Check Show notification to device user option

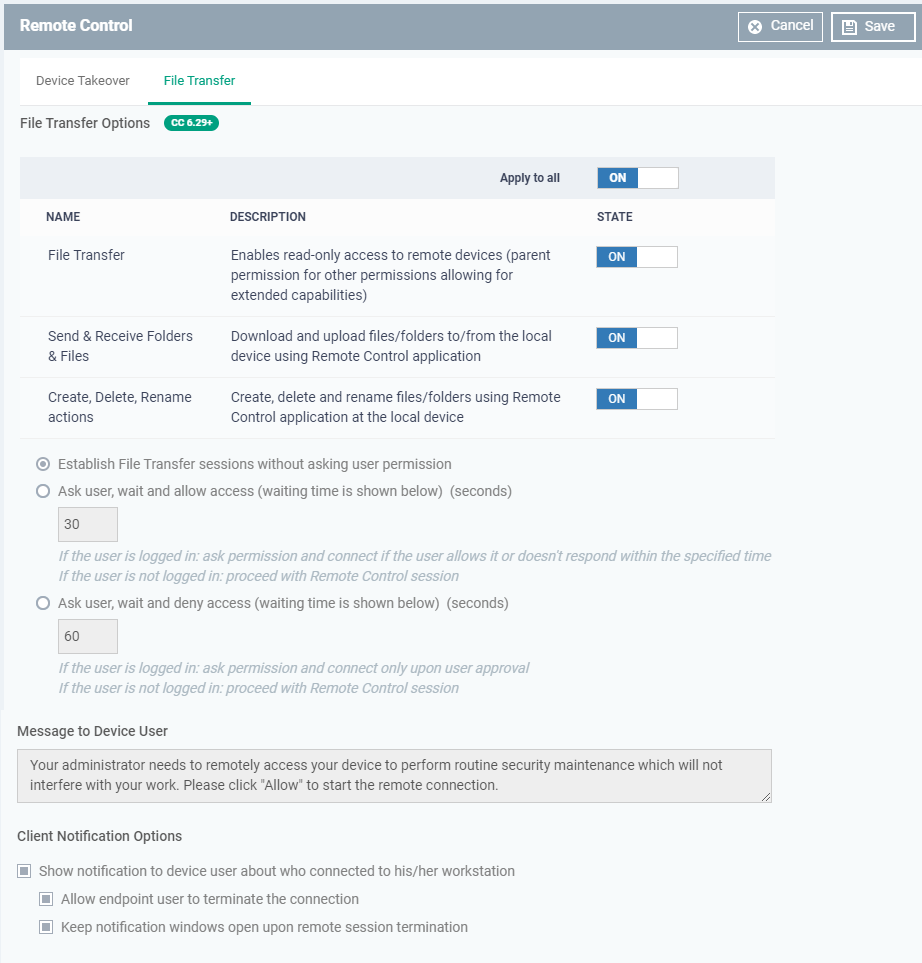[x=24, y=871]
